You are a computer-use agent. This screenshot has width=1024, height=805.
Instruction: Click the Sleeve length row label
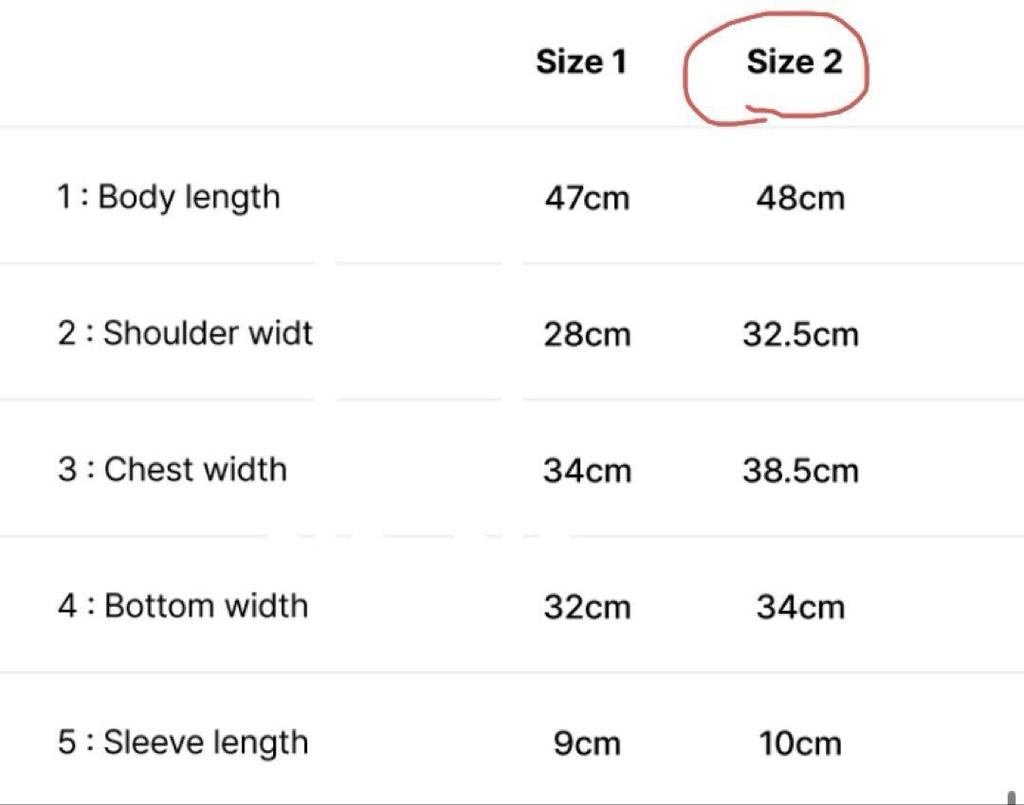coord(182,742)
